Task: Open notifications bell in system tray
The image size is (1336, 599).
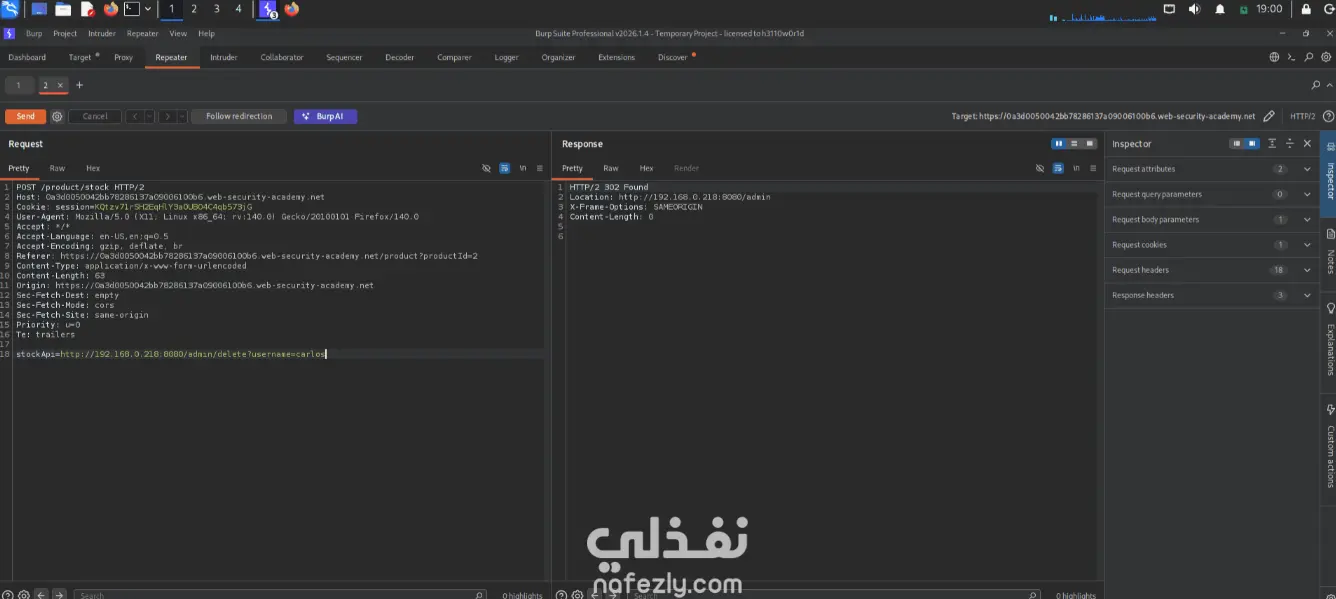Action: pyautogui.click(x=1220, y=9)
